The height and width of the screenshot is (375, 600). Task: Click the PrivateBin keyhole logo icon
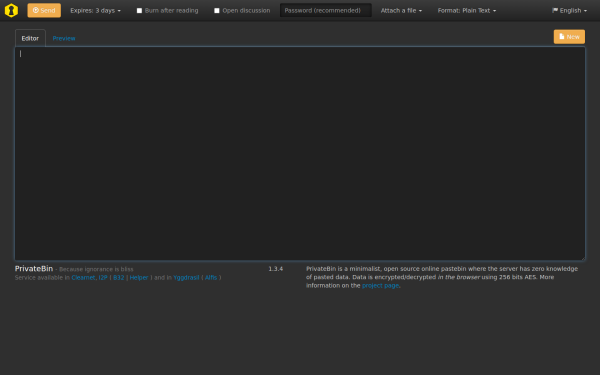point(11,10)
